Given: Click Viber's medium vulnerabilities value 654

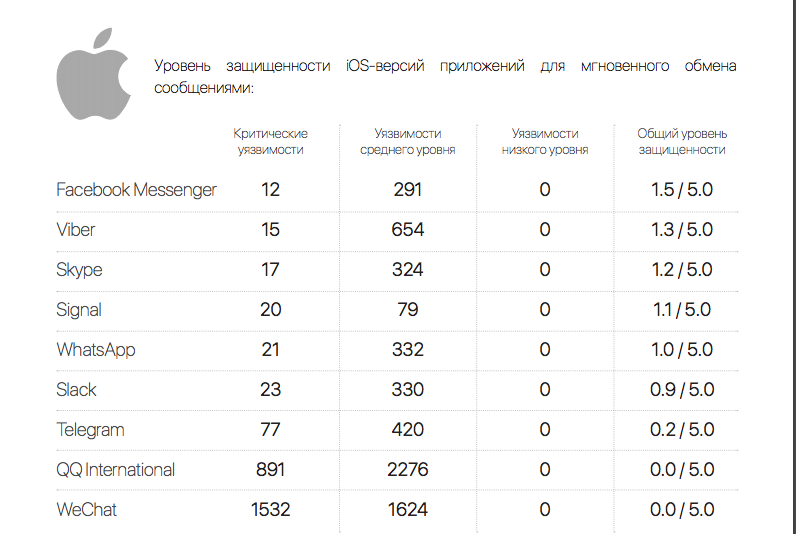Looking at the screenshot, I should tap(407, 230).
